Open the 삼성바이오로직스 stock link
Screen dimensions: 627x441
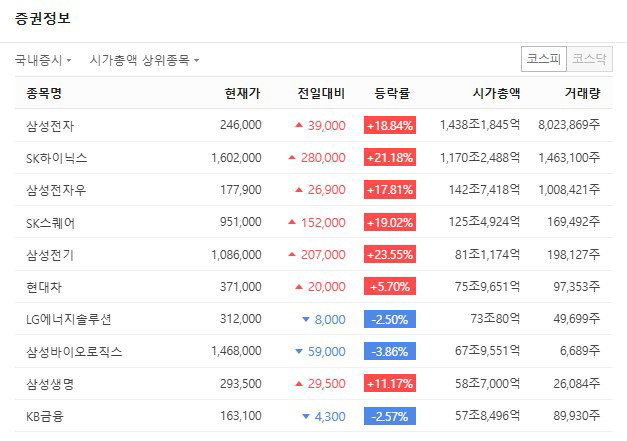[x=74, y=351]
